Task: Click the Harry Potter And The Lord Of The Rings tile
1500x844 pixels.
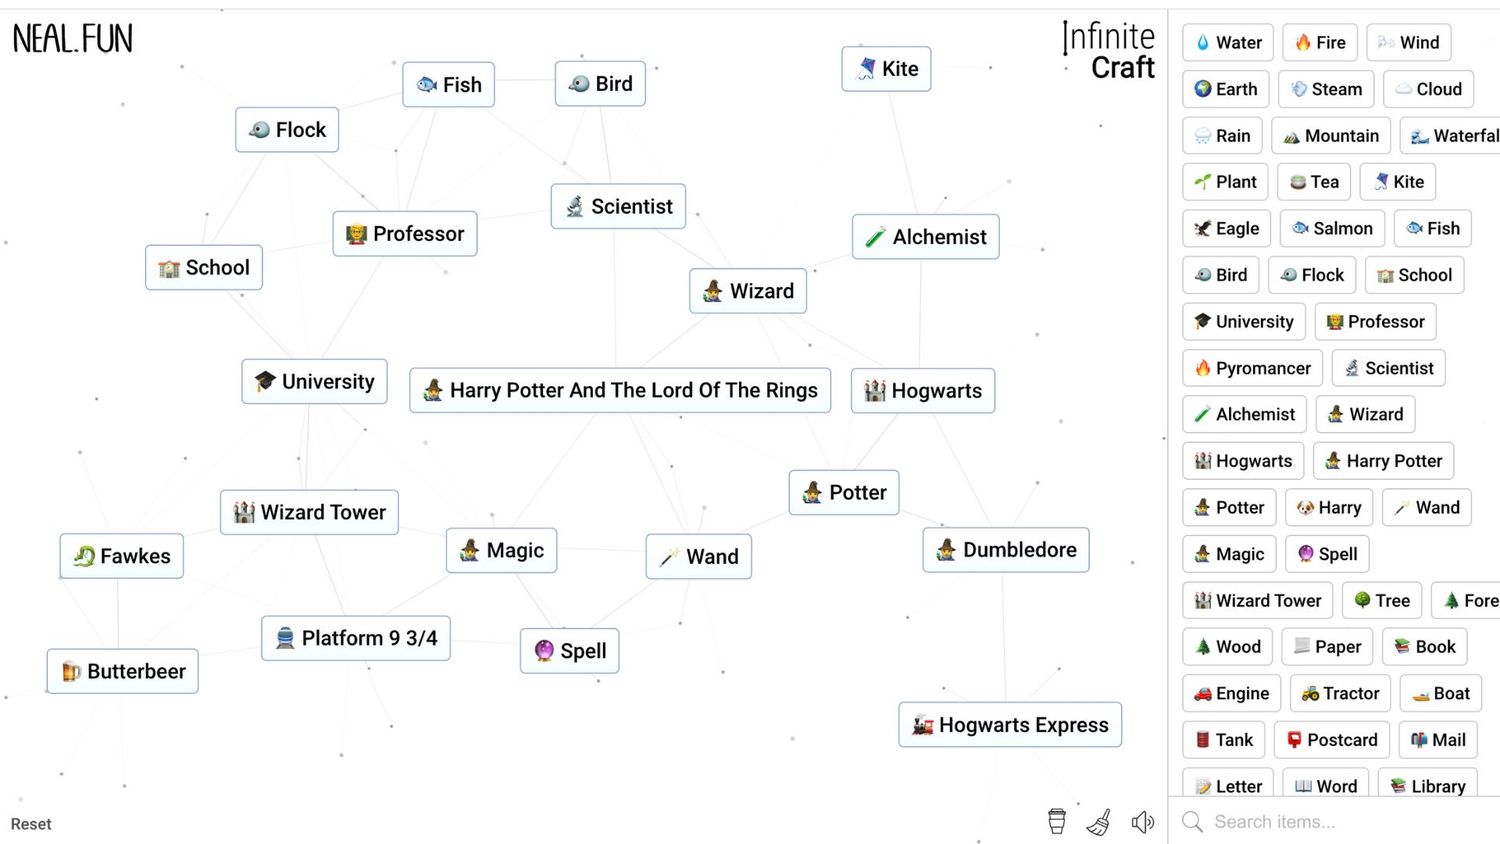Action: pyautogui.click(x=619, y=390)
